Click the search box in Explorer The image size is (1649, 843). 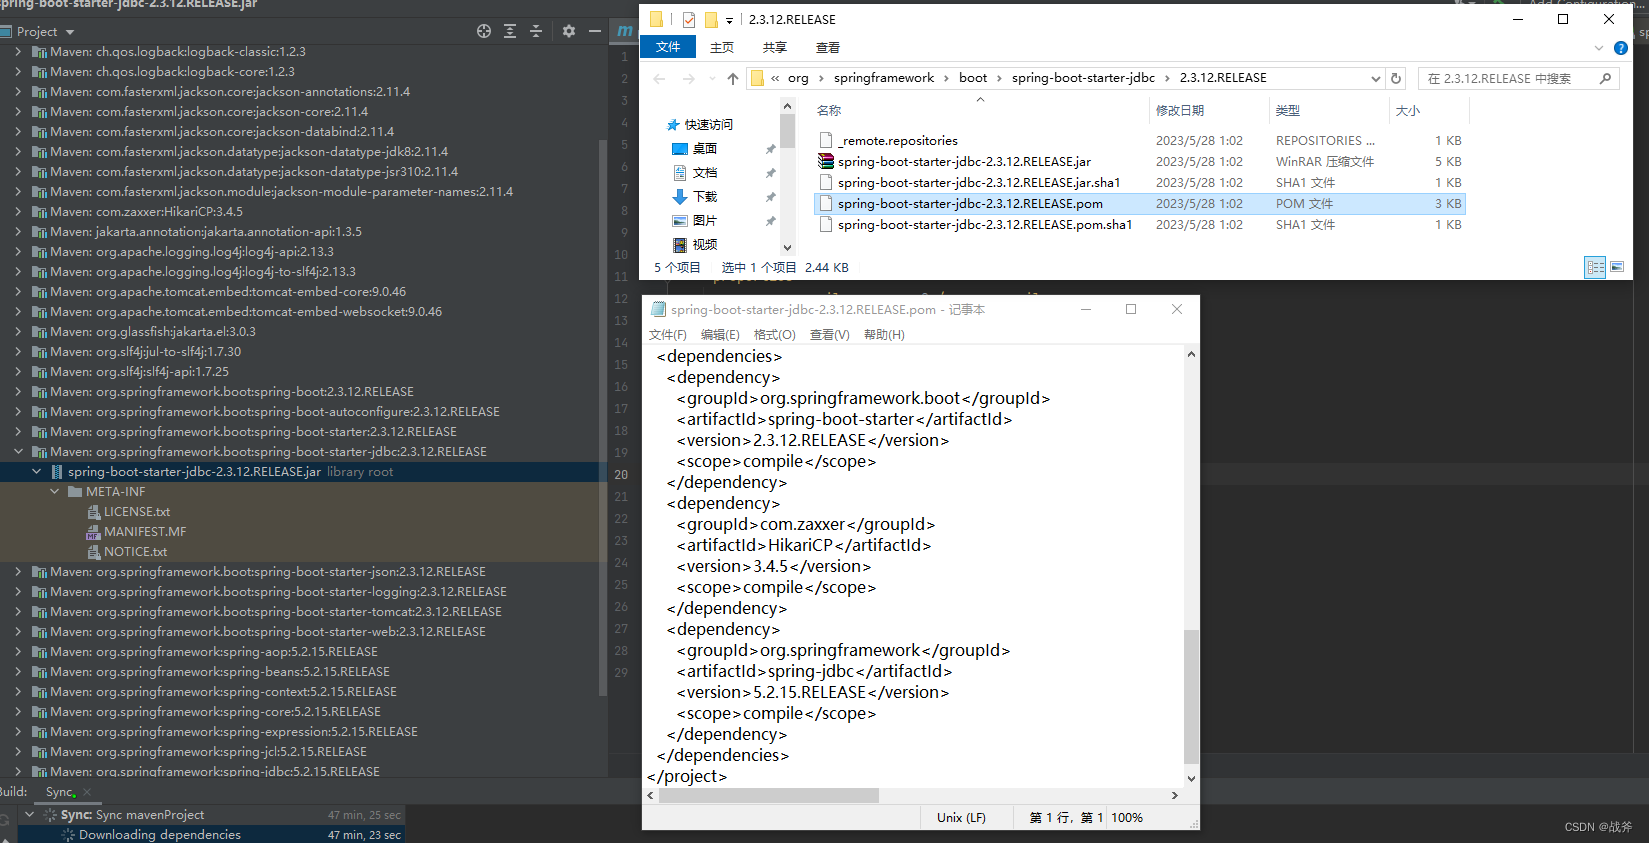[1518, 78]
